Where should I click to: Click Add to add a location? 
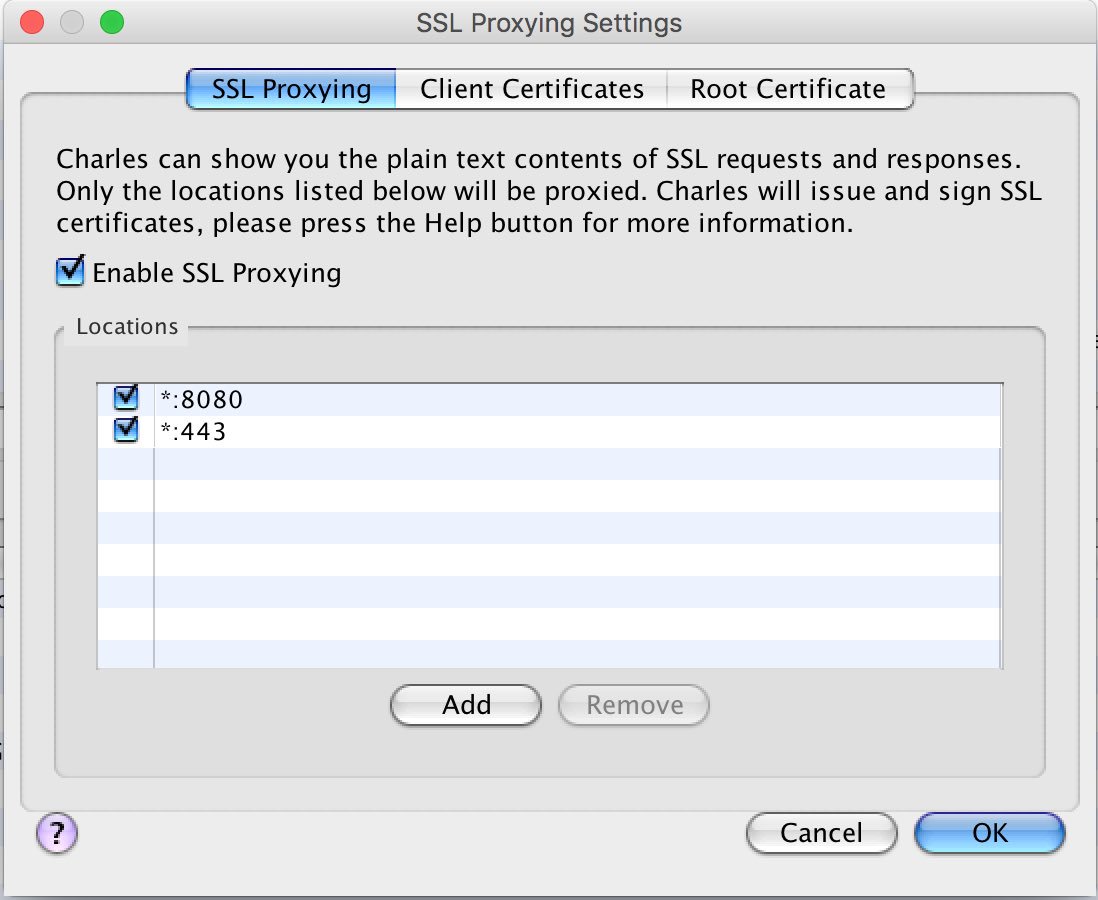coord(466,705)
